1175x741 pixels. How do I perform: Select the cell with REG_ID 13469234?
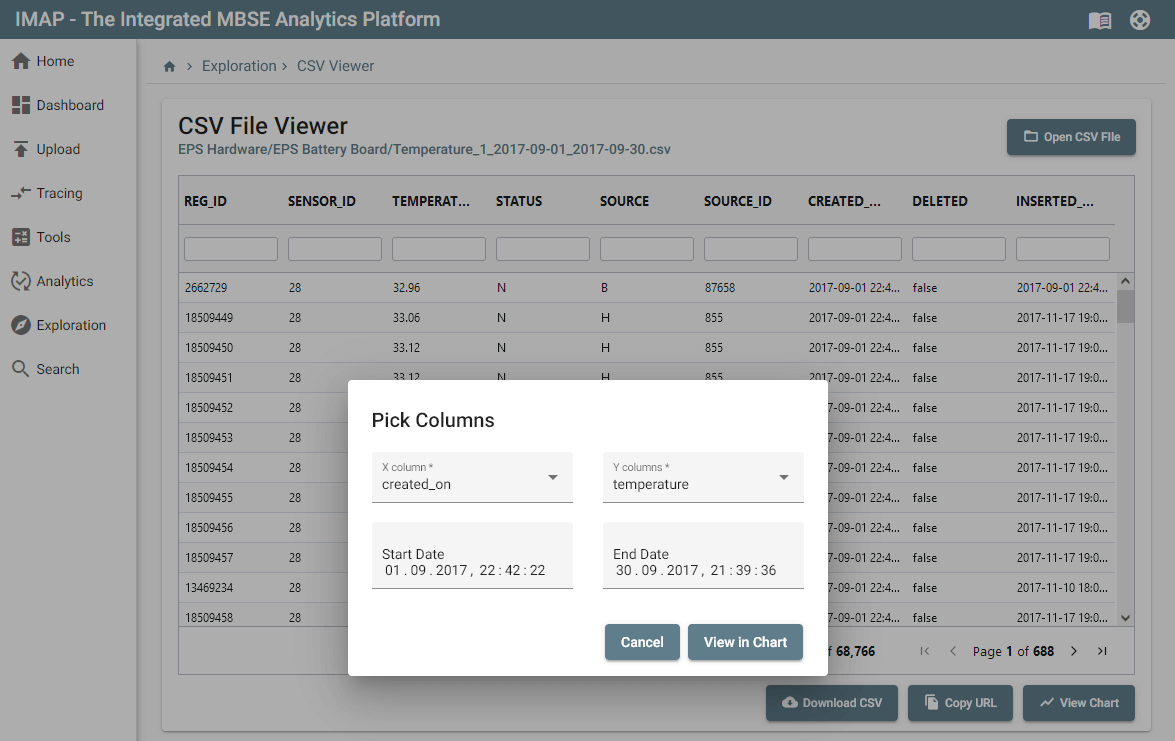pyautogui.click(x=209, y=587)
